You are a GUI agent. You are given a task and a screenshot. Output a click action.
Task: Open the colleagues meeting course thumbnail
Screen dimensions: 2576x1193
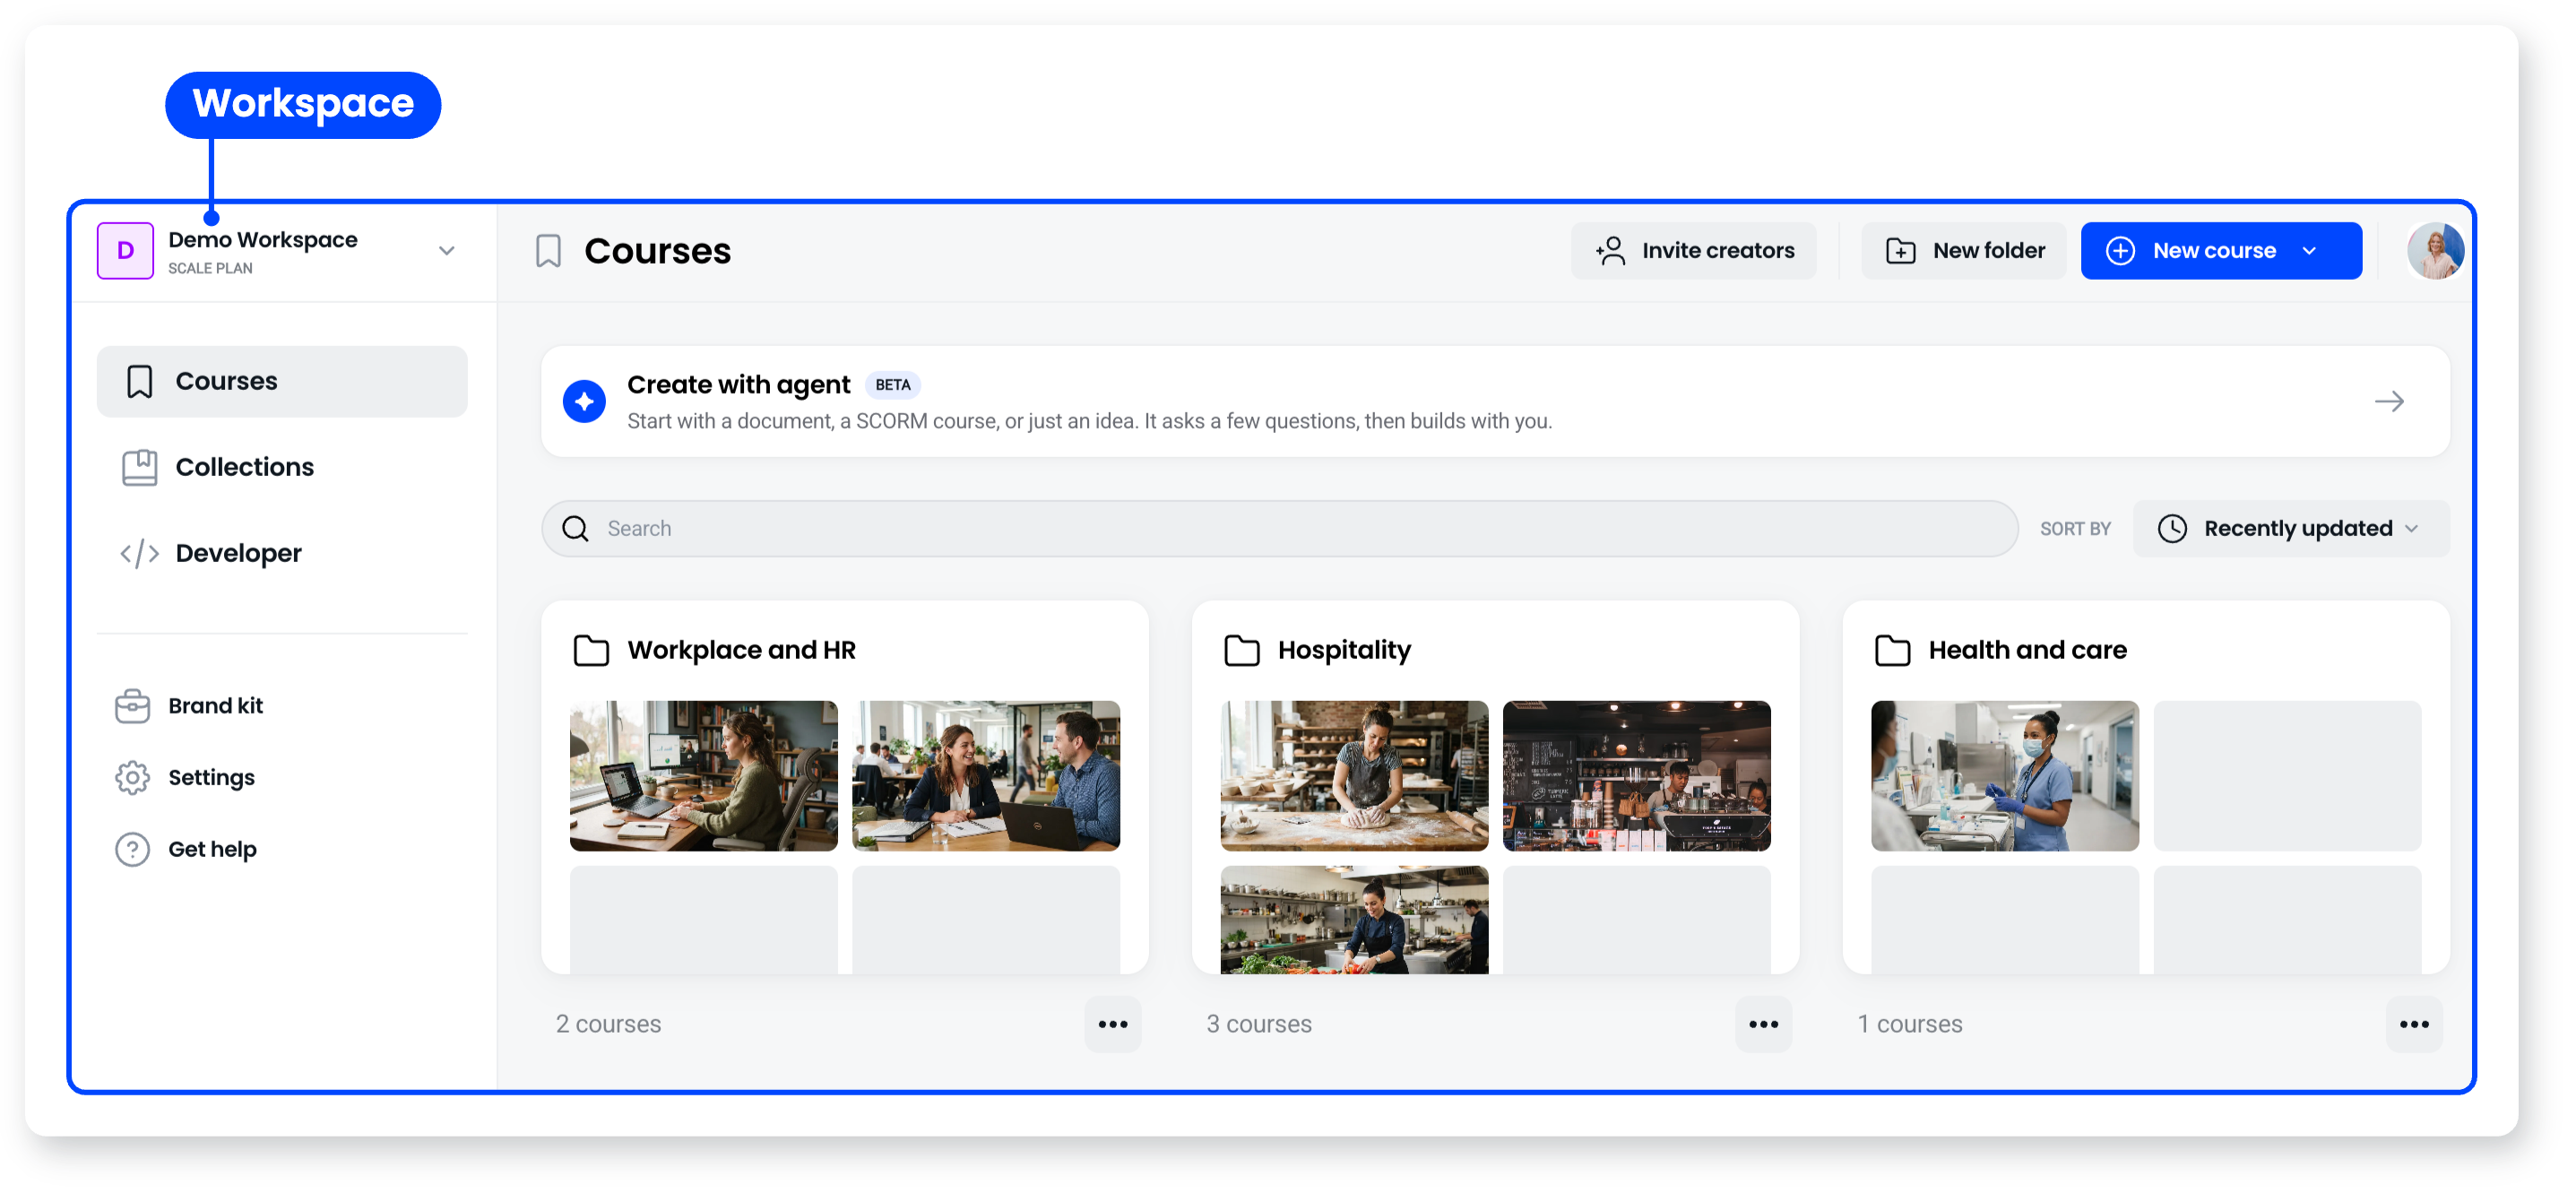(985, 776)
